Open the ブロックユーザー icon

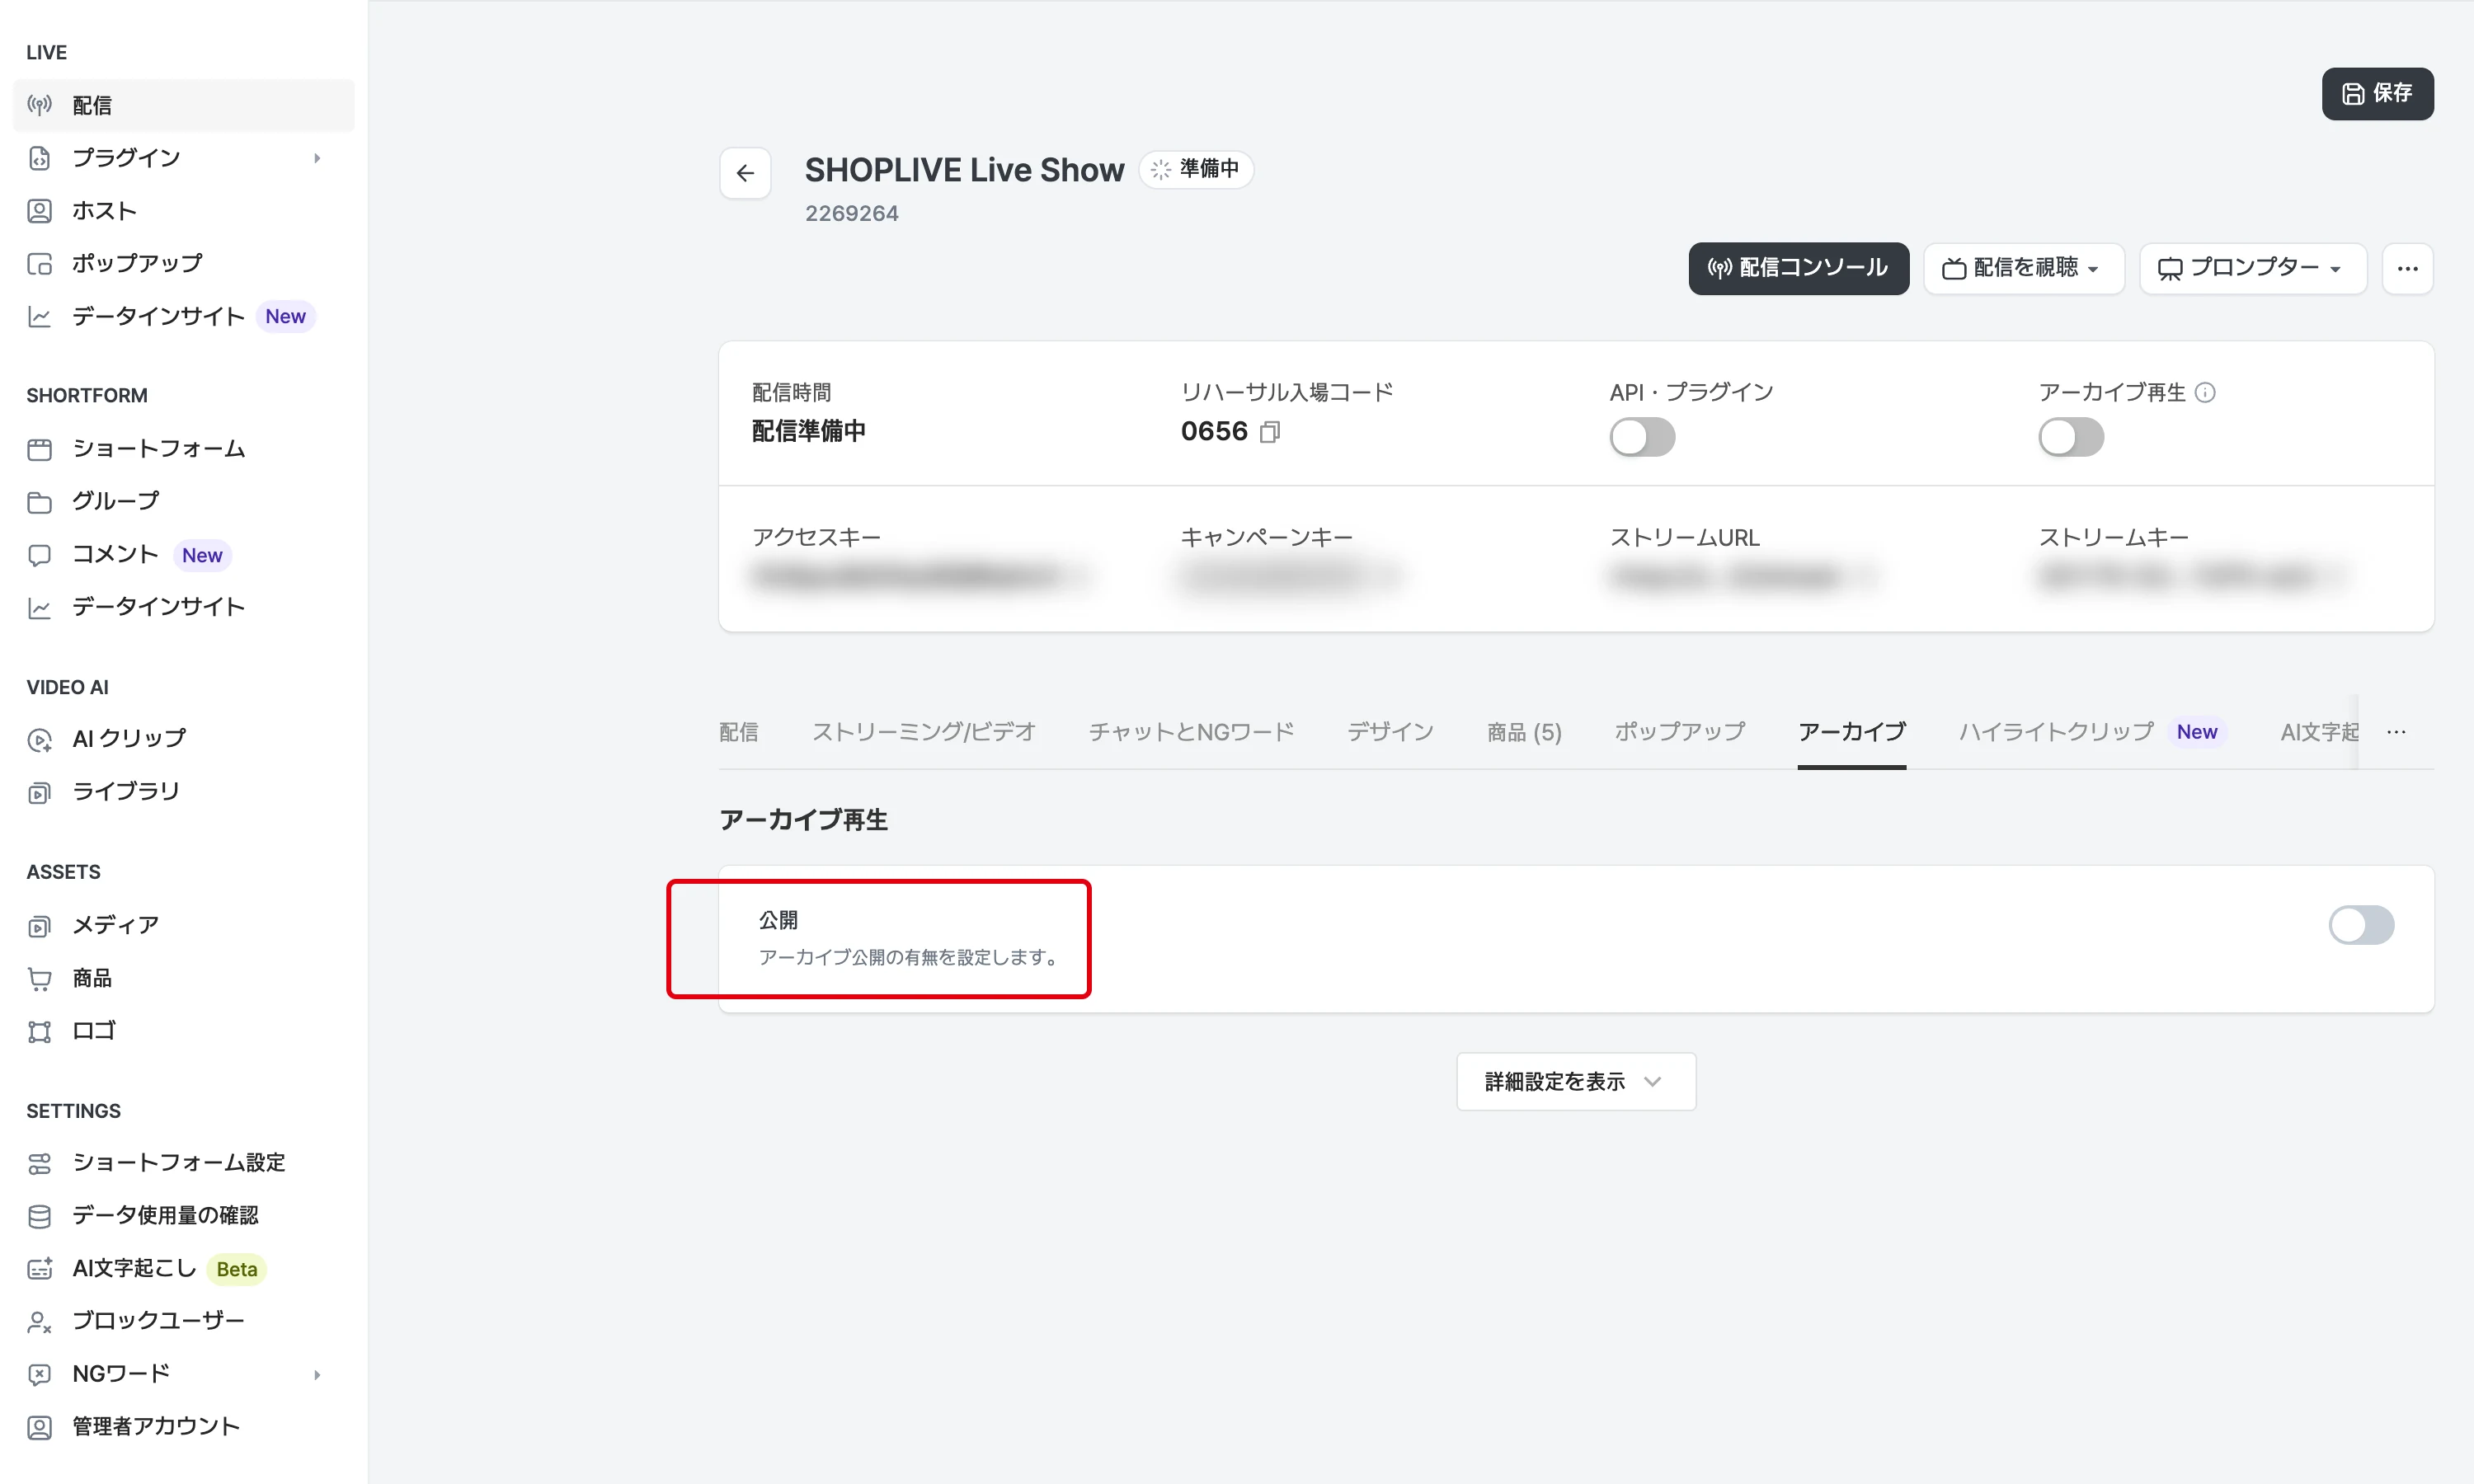(x=39, y=1322)
